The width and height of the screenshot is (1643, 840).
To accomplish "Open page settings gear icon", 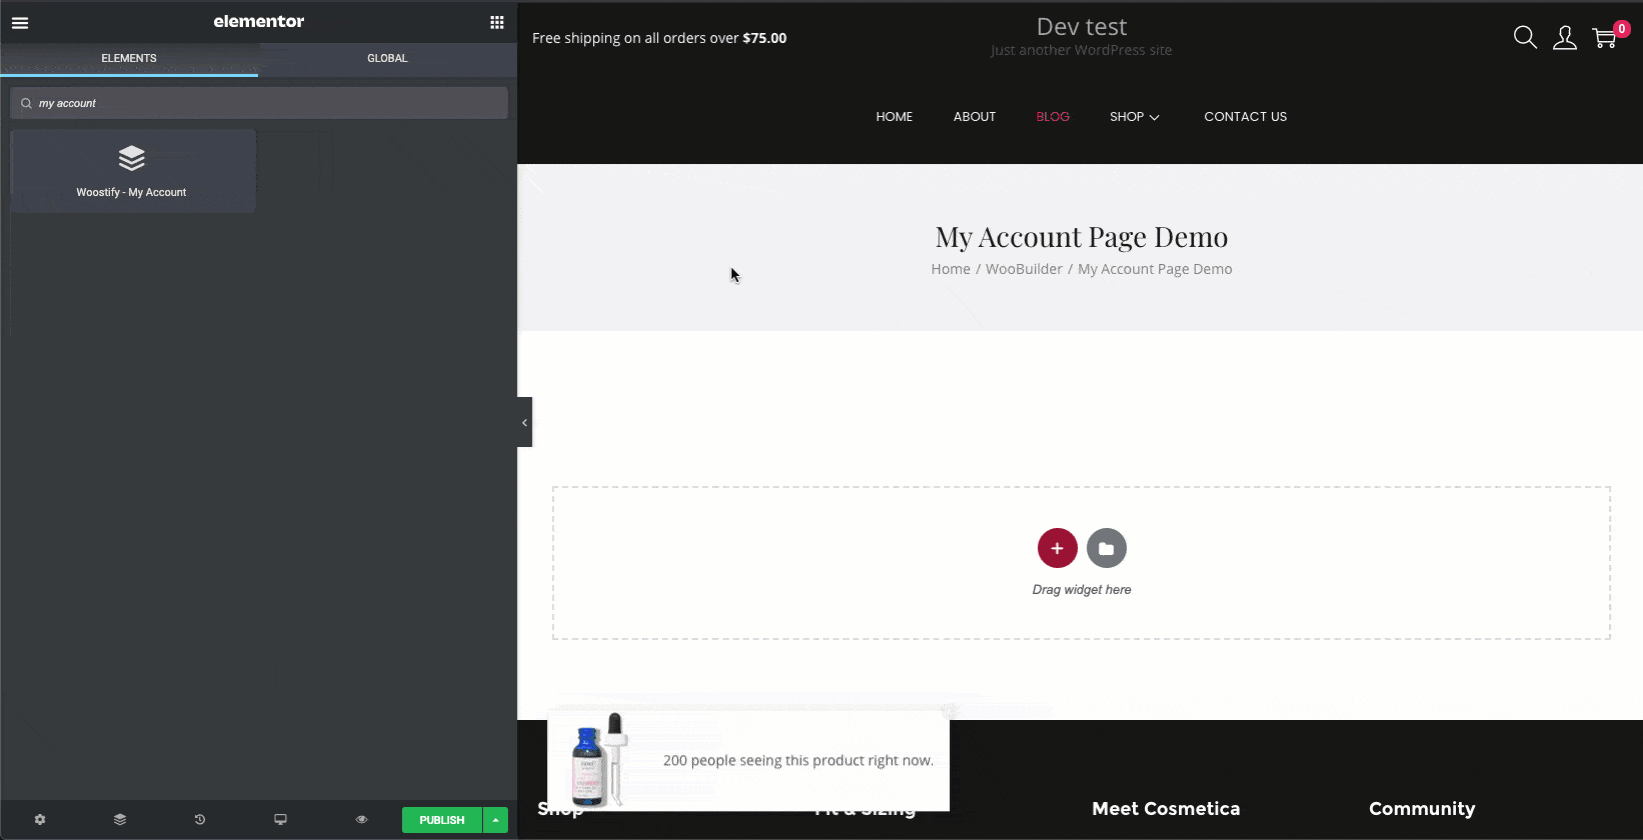I will (40, 819).
